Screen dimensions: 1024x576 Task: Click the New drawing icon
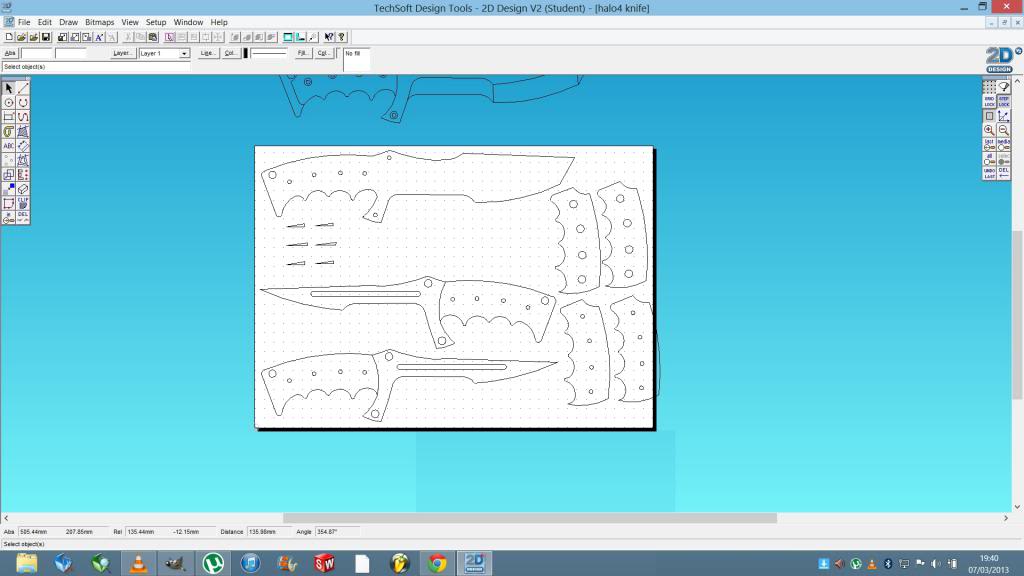point(9,37)
